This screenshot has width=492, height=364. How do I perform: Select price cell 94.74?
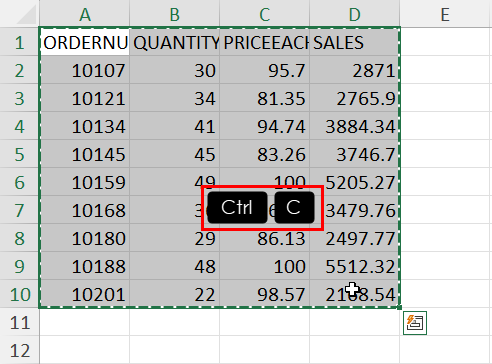coord(265,126)
